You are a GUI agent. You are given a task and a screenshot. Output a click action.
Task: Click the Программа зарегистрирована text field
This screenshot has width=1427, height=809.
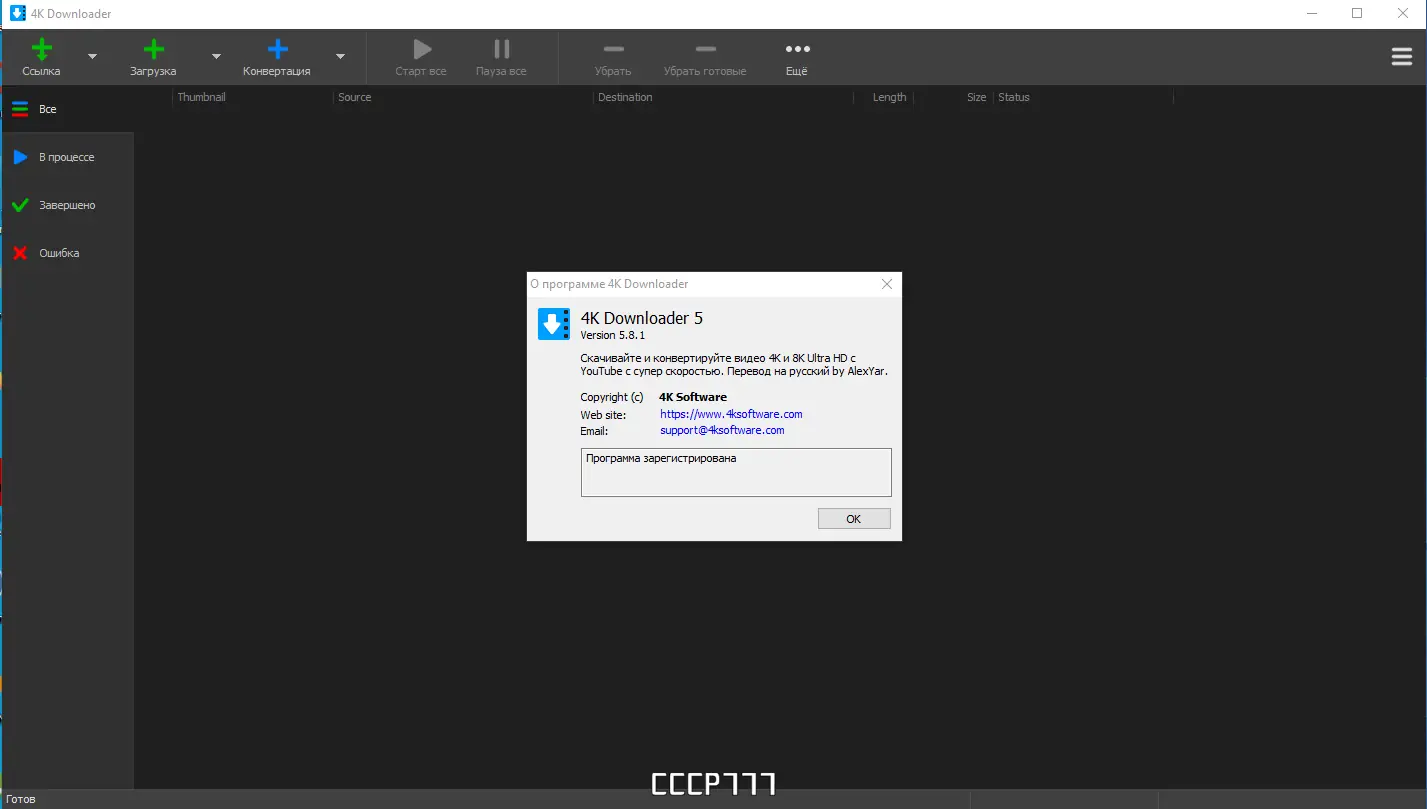tap(735, 471)
